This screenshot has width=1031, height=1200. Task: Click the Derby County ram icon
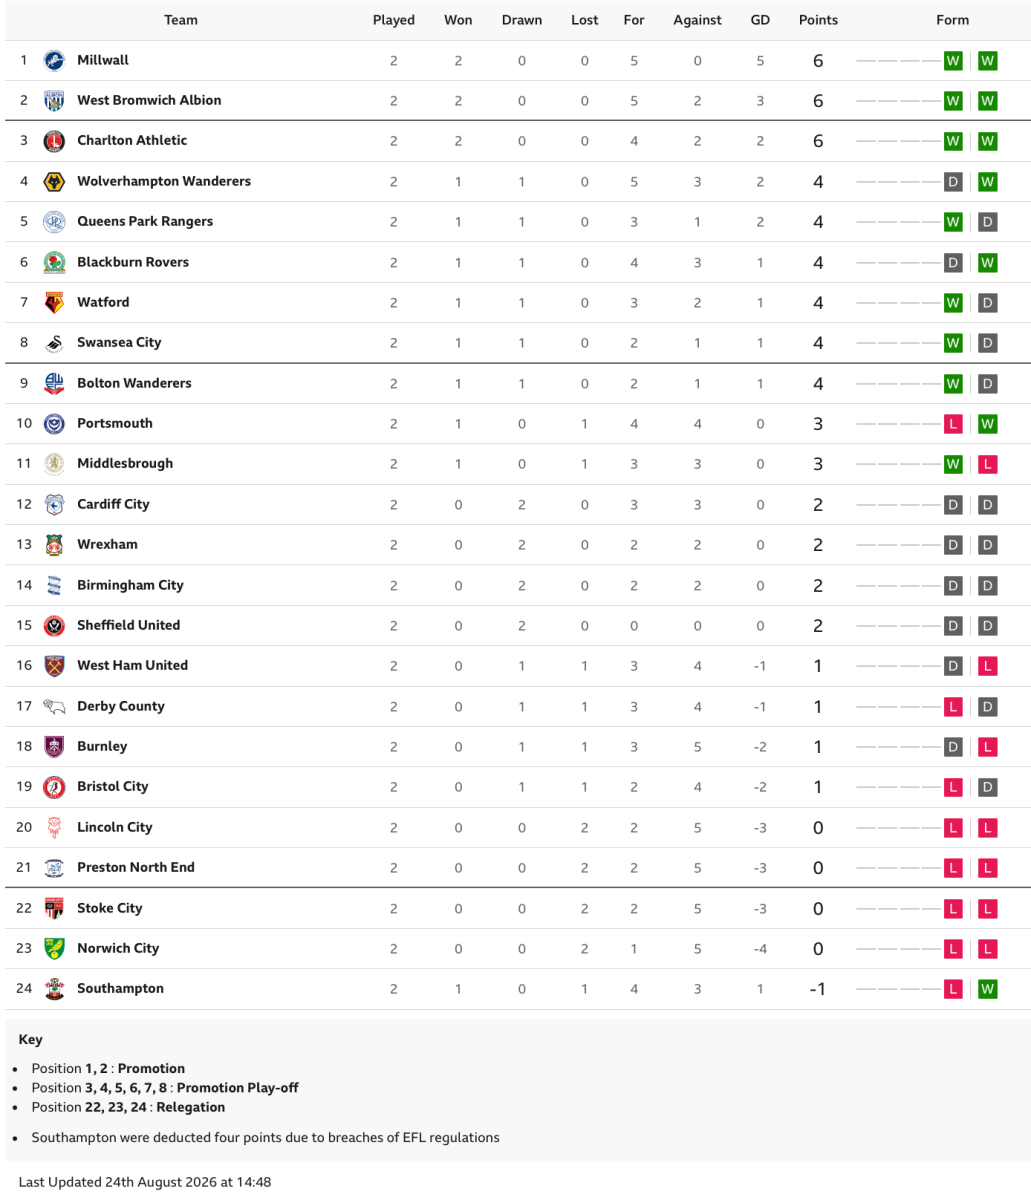[x=54, y=706]
